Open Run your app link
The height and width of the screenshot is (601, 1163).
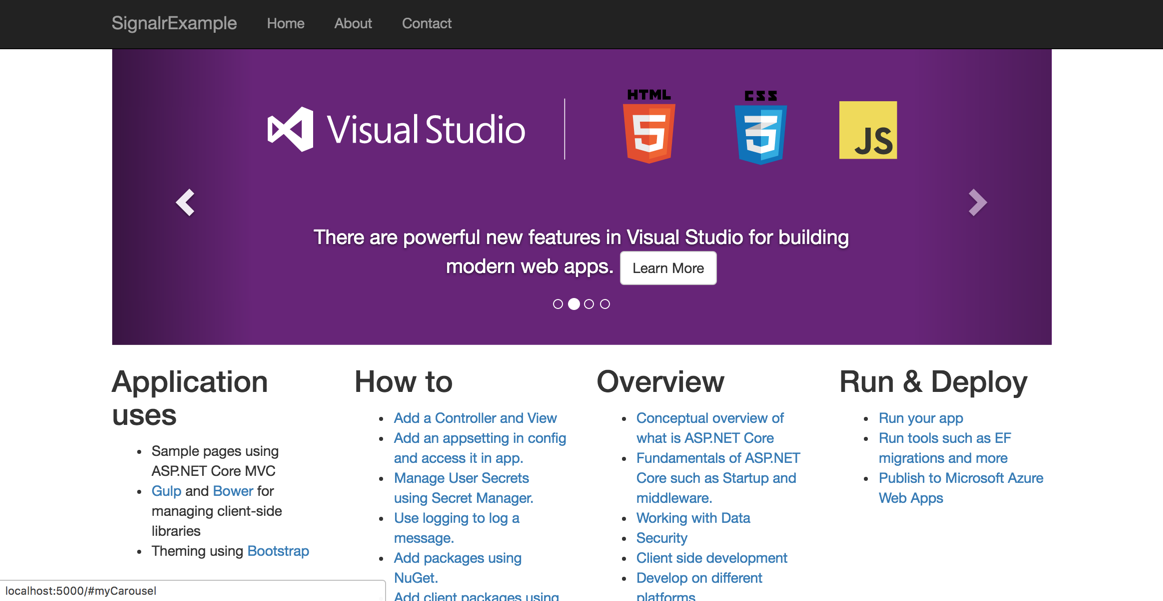pyautogui.click(x=921, y=418)
